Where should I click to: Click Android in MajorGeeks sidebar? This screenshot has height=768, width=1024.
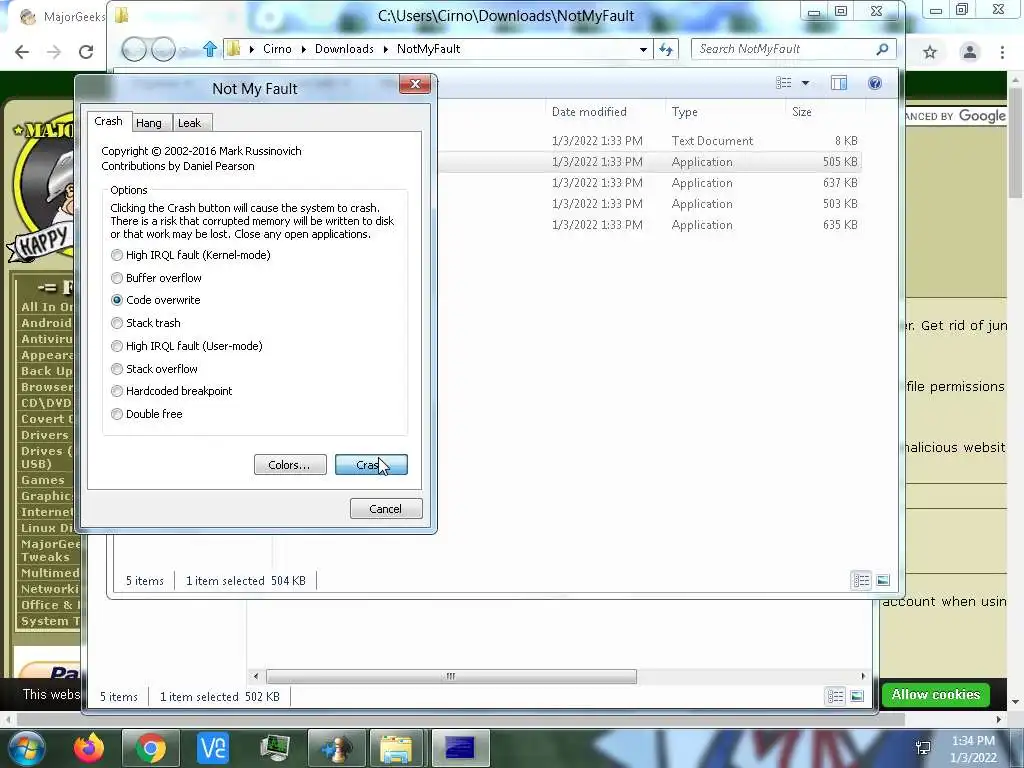[46, 323]
